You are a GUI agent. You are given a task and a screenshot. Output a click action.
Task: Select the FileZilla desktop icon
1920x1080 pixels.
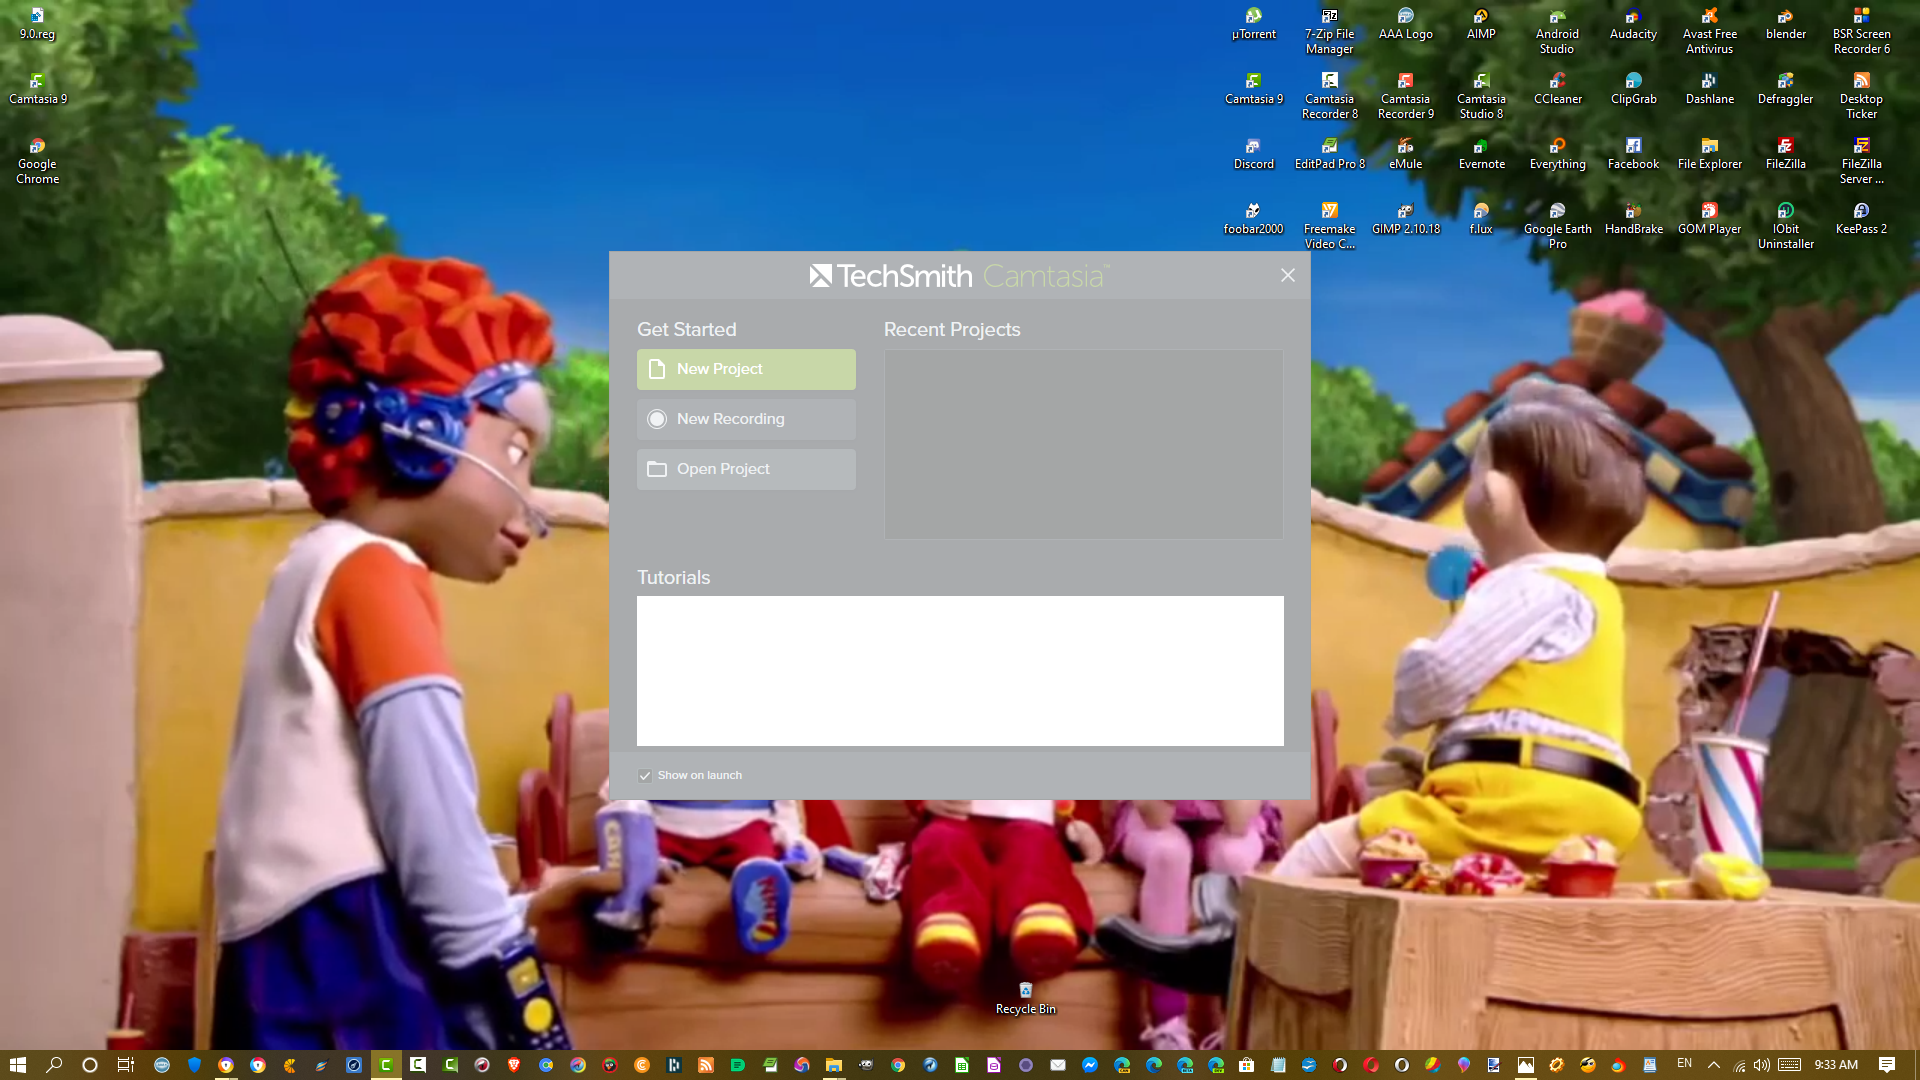click(1785, 154)
